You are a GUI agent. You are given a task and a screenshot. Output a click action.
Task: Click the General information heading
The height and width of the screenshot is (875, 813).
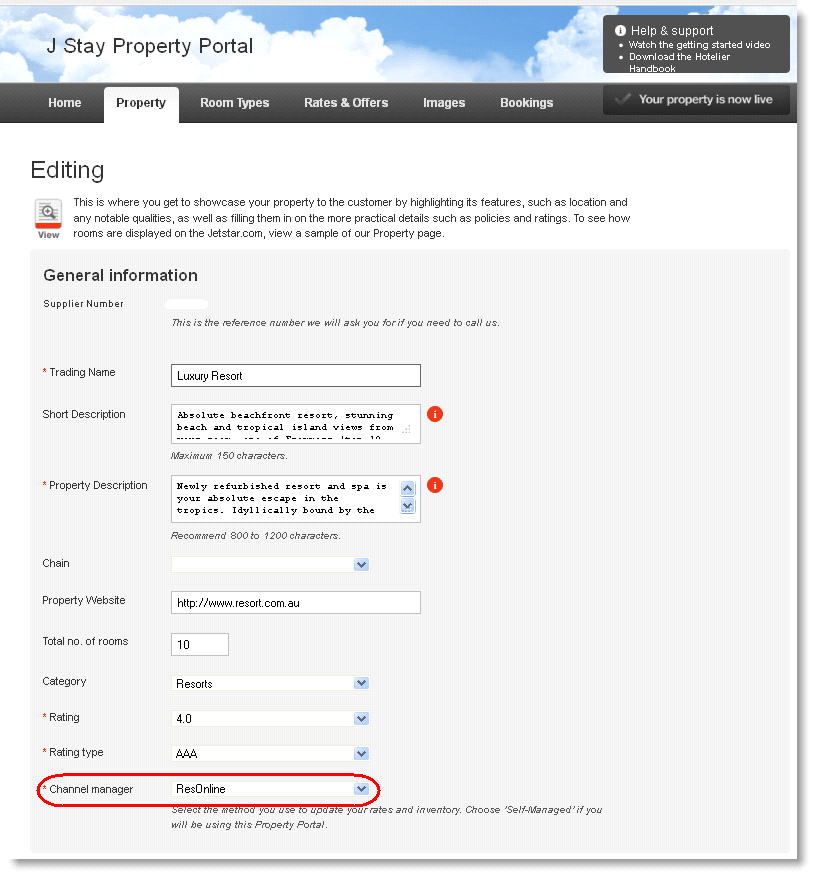[121, 275]
